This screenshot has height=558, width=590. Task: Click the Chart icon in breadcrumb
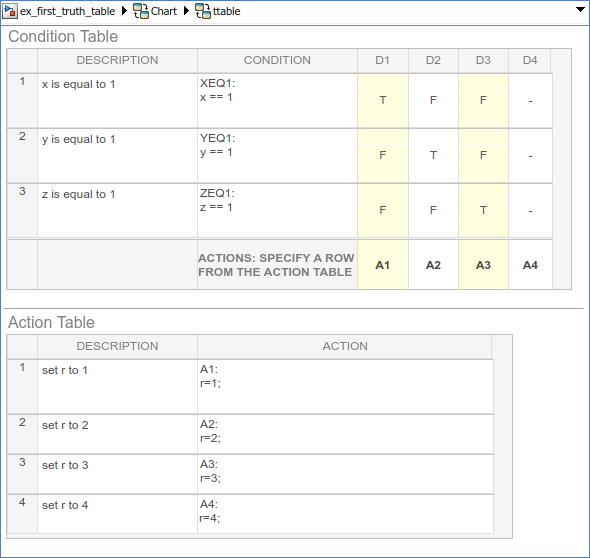coord(141,11)
